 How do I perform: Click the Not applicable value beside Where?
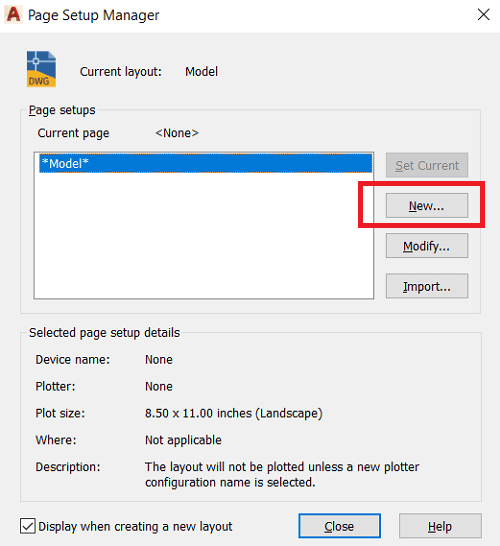183,440
